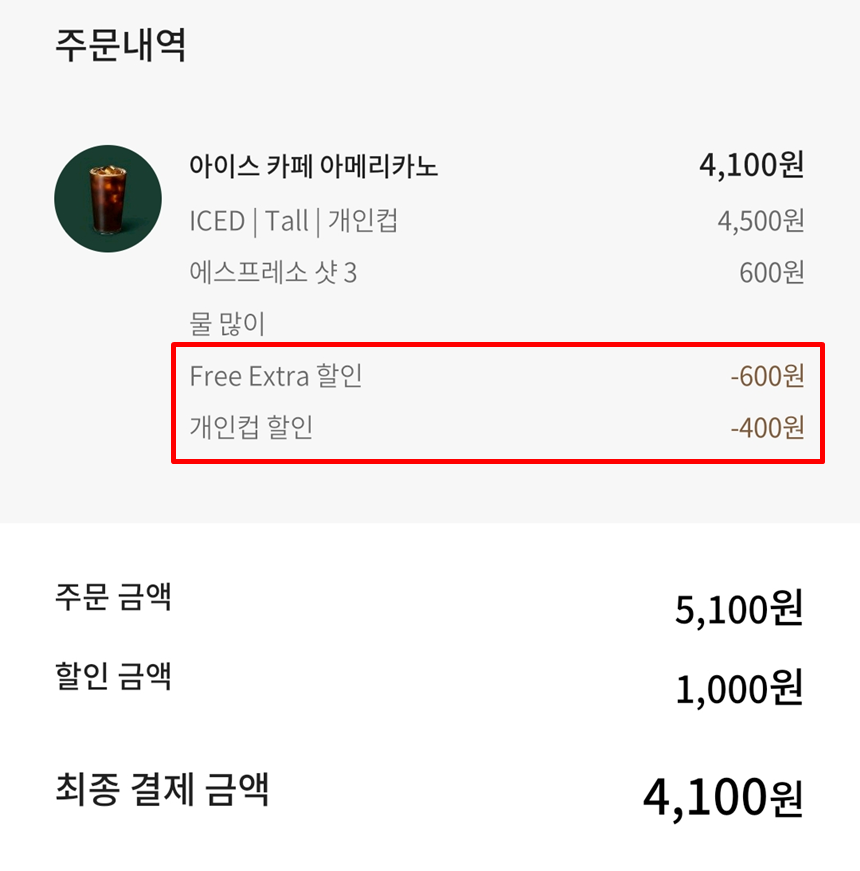
Task: Click the iced Americano drink thumbnail
Action: pos(107,198)
